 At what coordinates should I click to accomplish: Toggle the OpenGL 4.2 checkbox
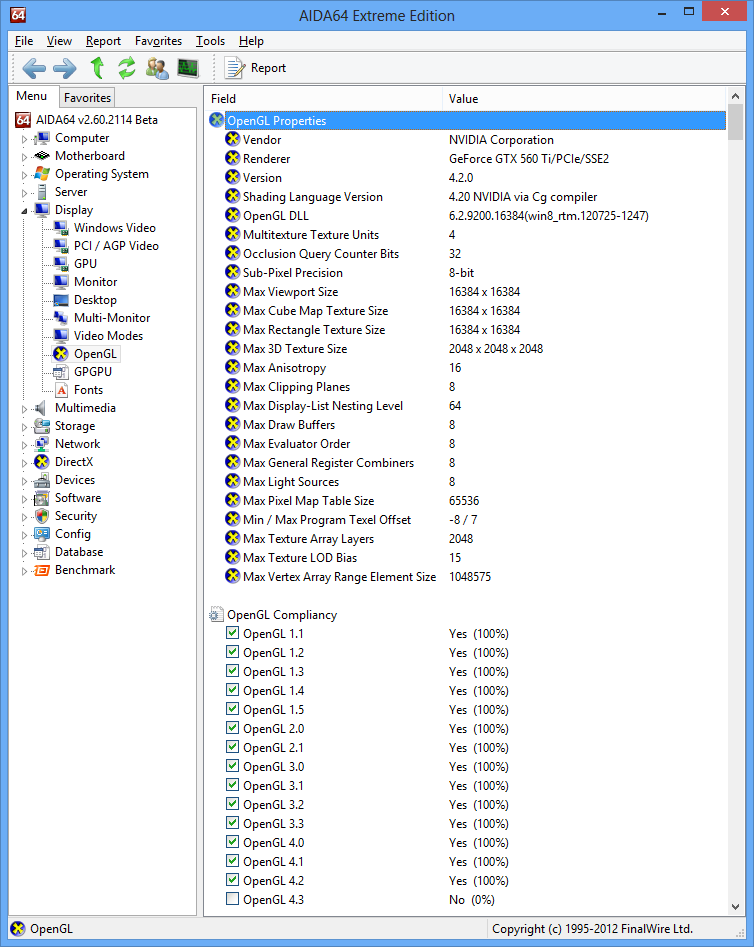pyautogui.click(x=232, y=880)
